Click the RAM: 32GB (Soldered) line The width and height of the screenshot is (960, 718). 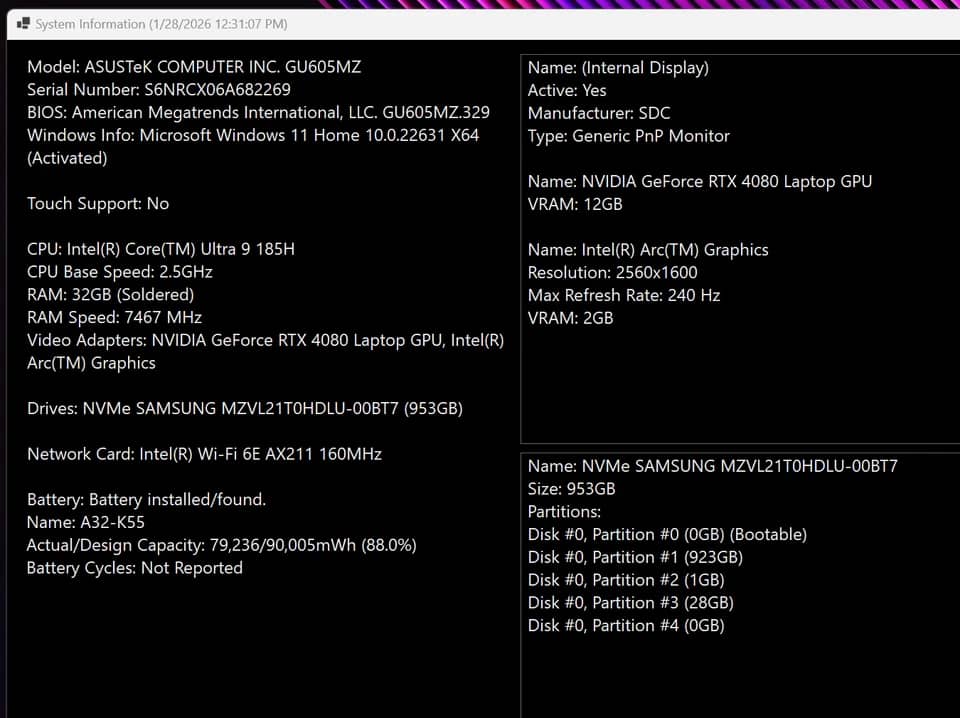[x=110, y=294]
